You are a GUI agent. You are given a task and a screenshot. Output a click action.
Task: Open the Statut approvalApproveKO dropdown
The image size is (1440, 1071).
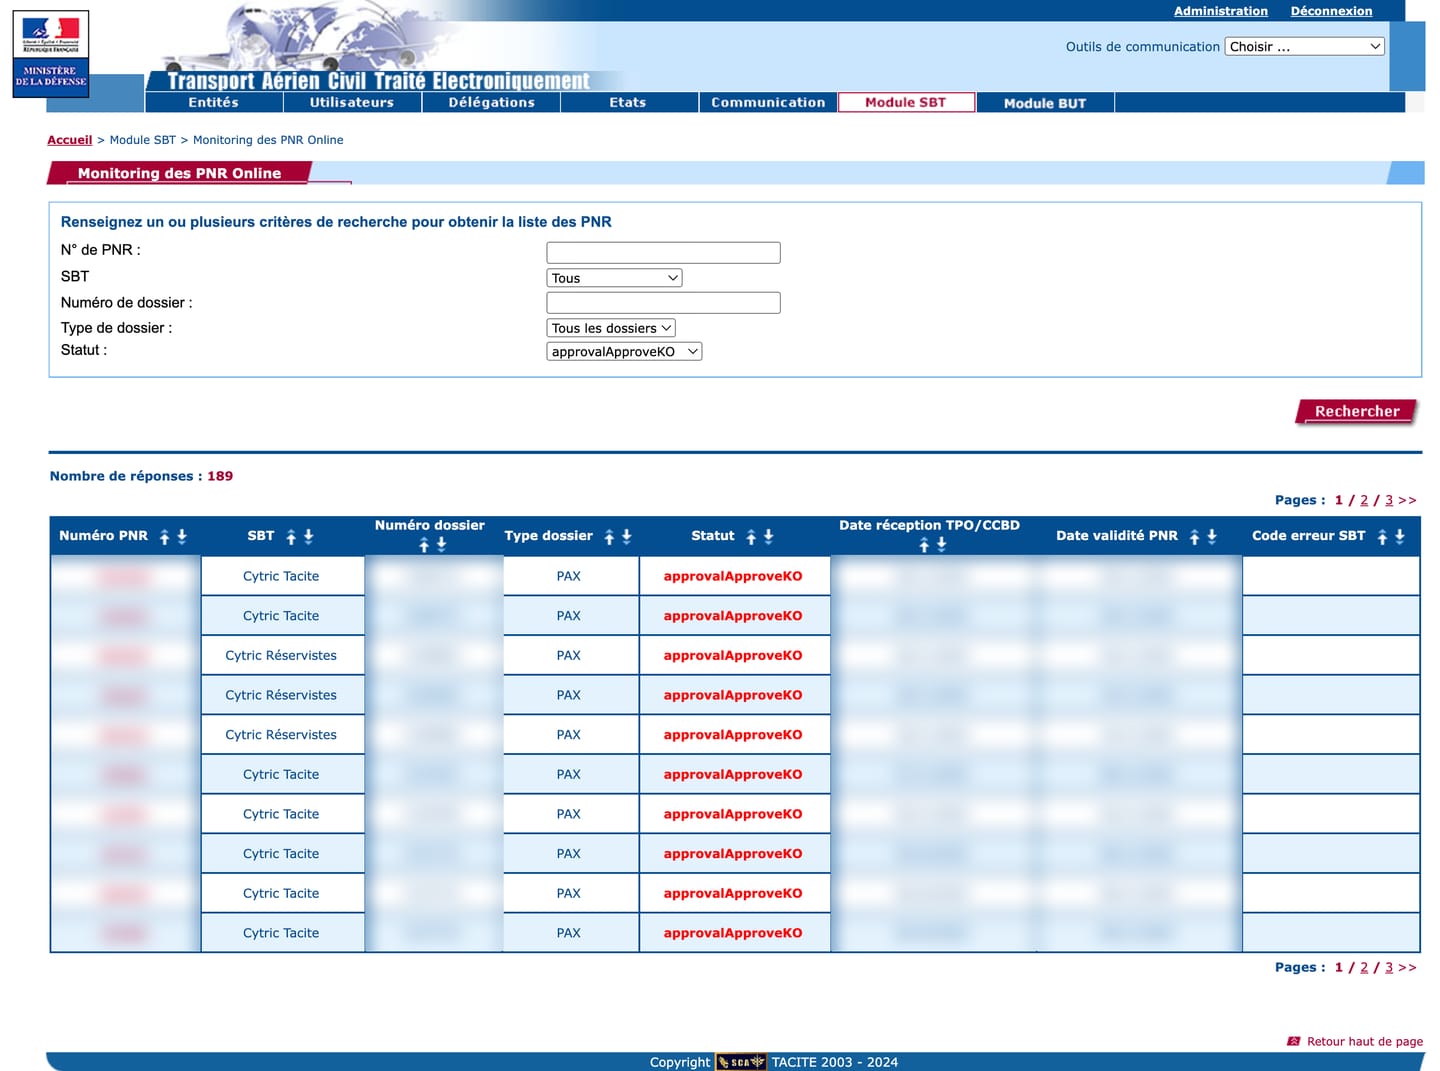point(624,352)
